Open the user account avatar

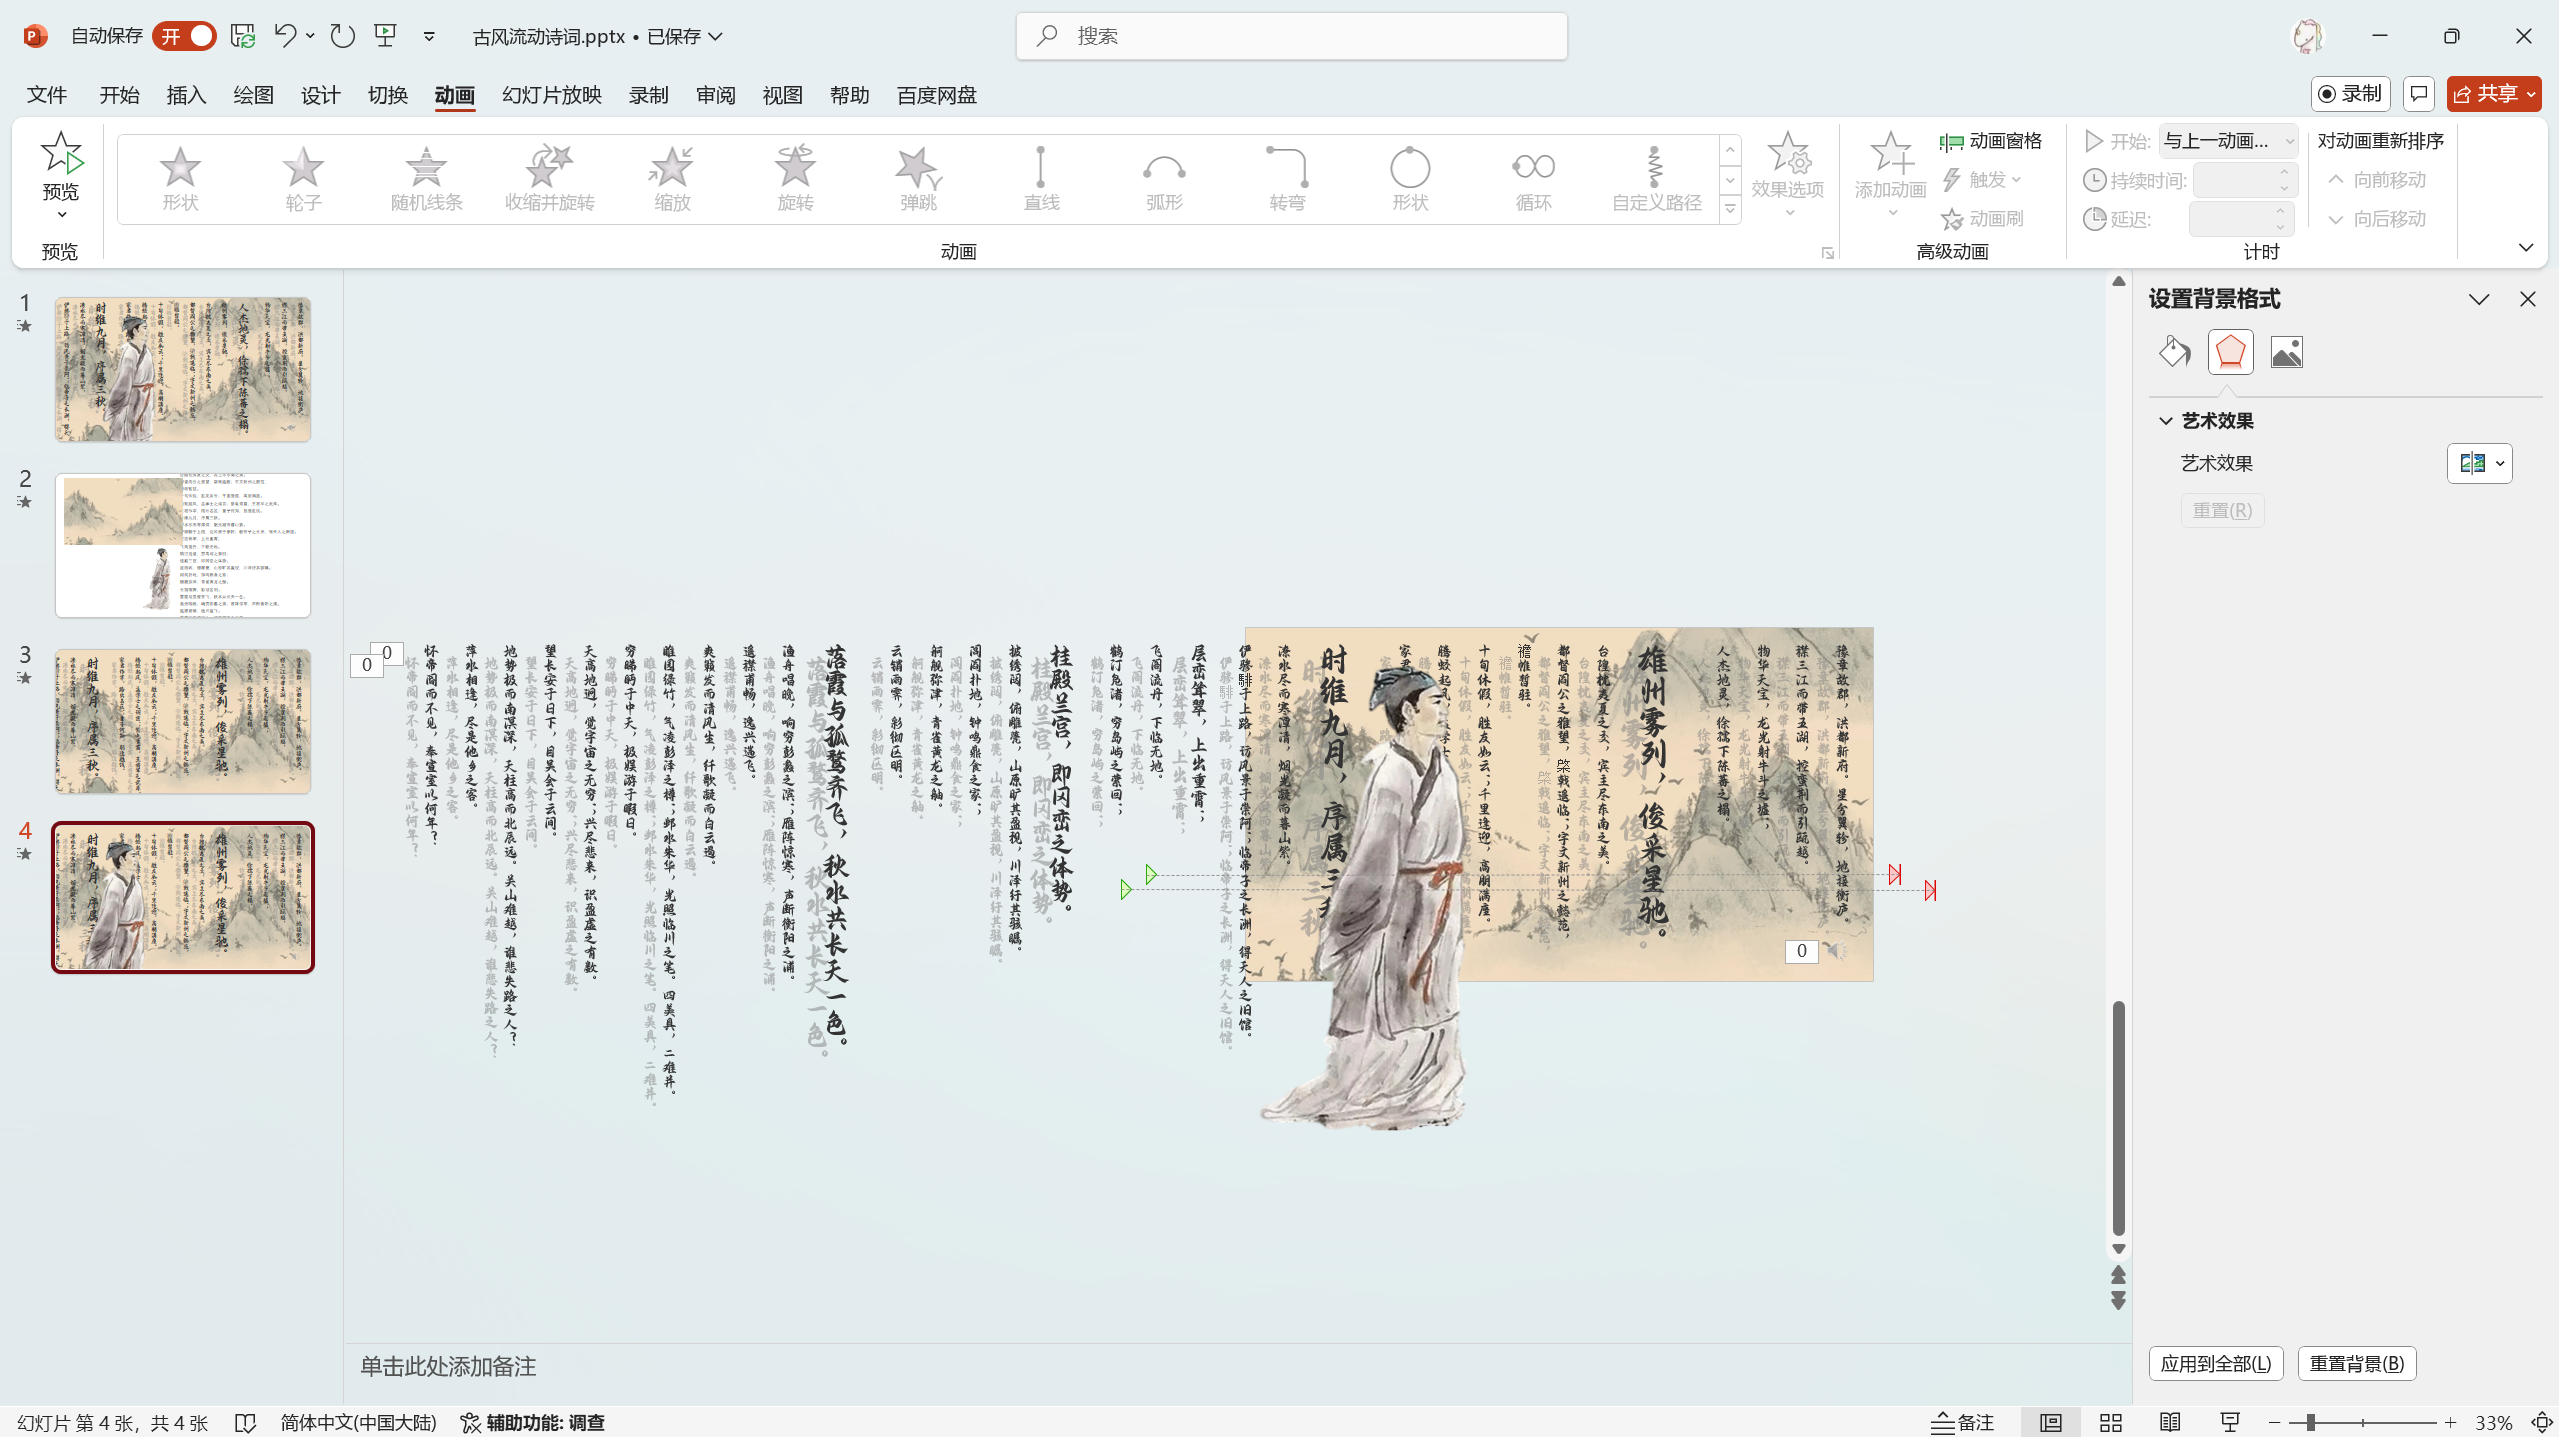click(2307, 36)
